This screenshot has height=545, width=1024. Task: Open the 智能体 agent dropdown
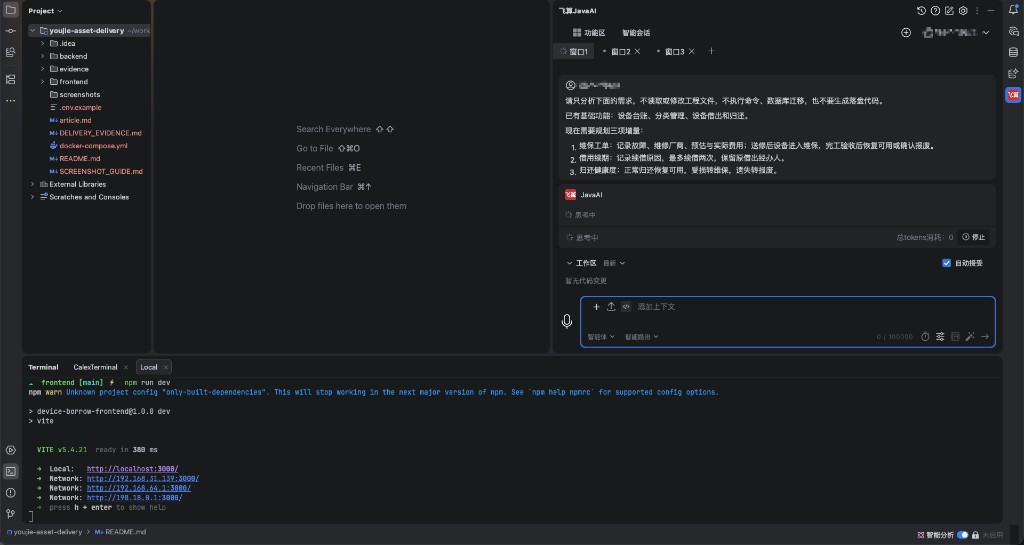point(601,337)
